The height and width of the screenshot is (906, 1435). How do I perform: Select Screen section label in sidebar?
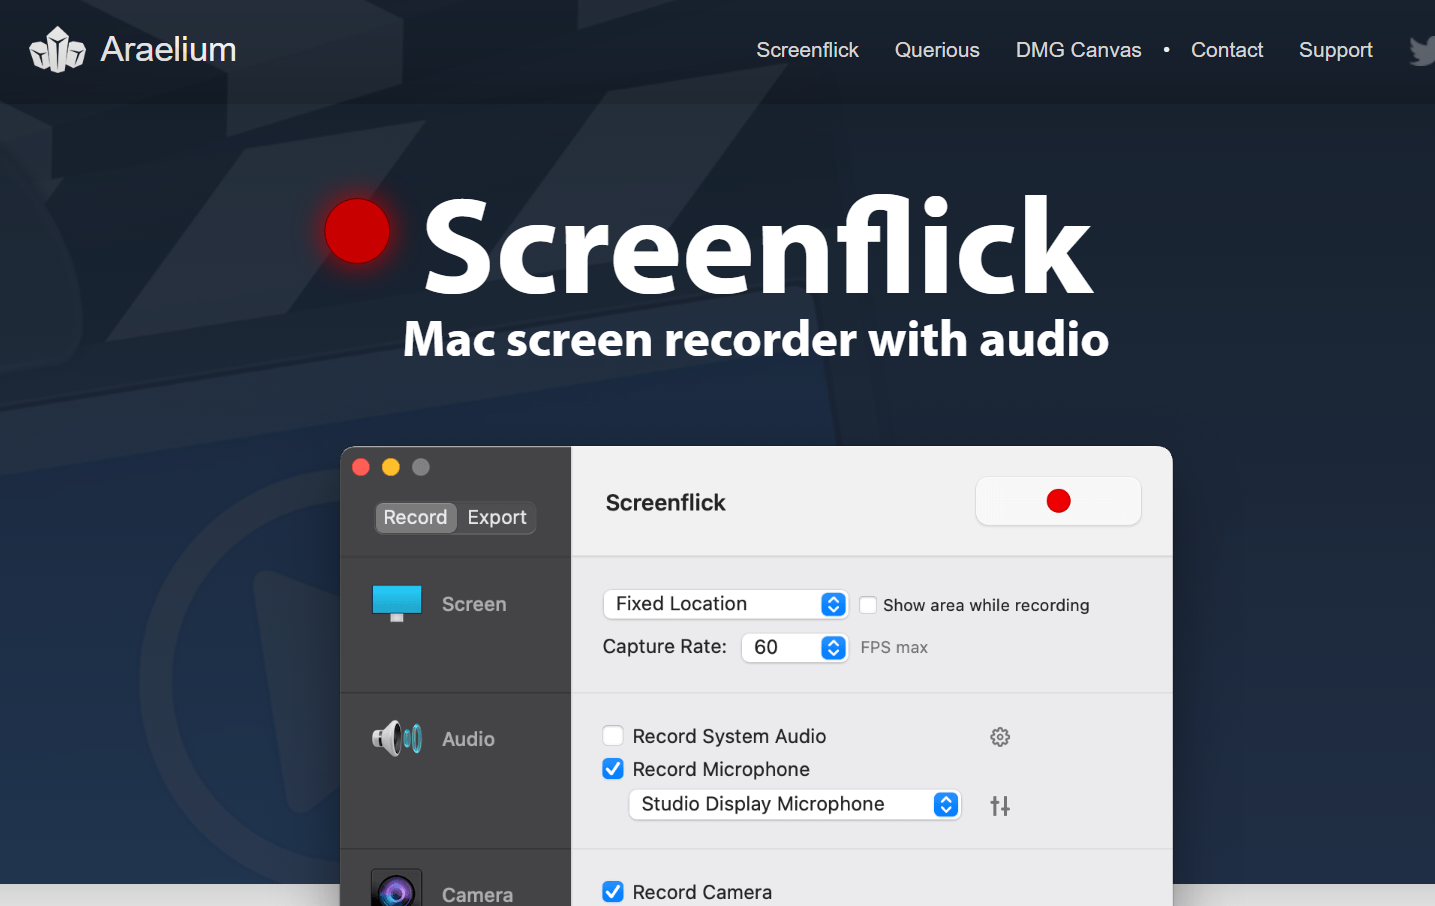474,604
